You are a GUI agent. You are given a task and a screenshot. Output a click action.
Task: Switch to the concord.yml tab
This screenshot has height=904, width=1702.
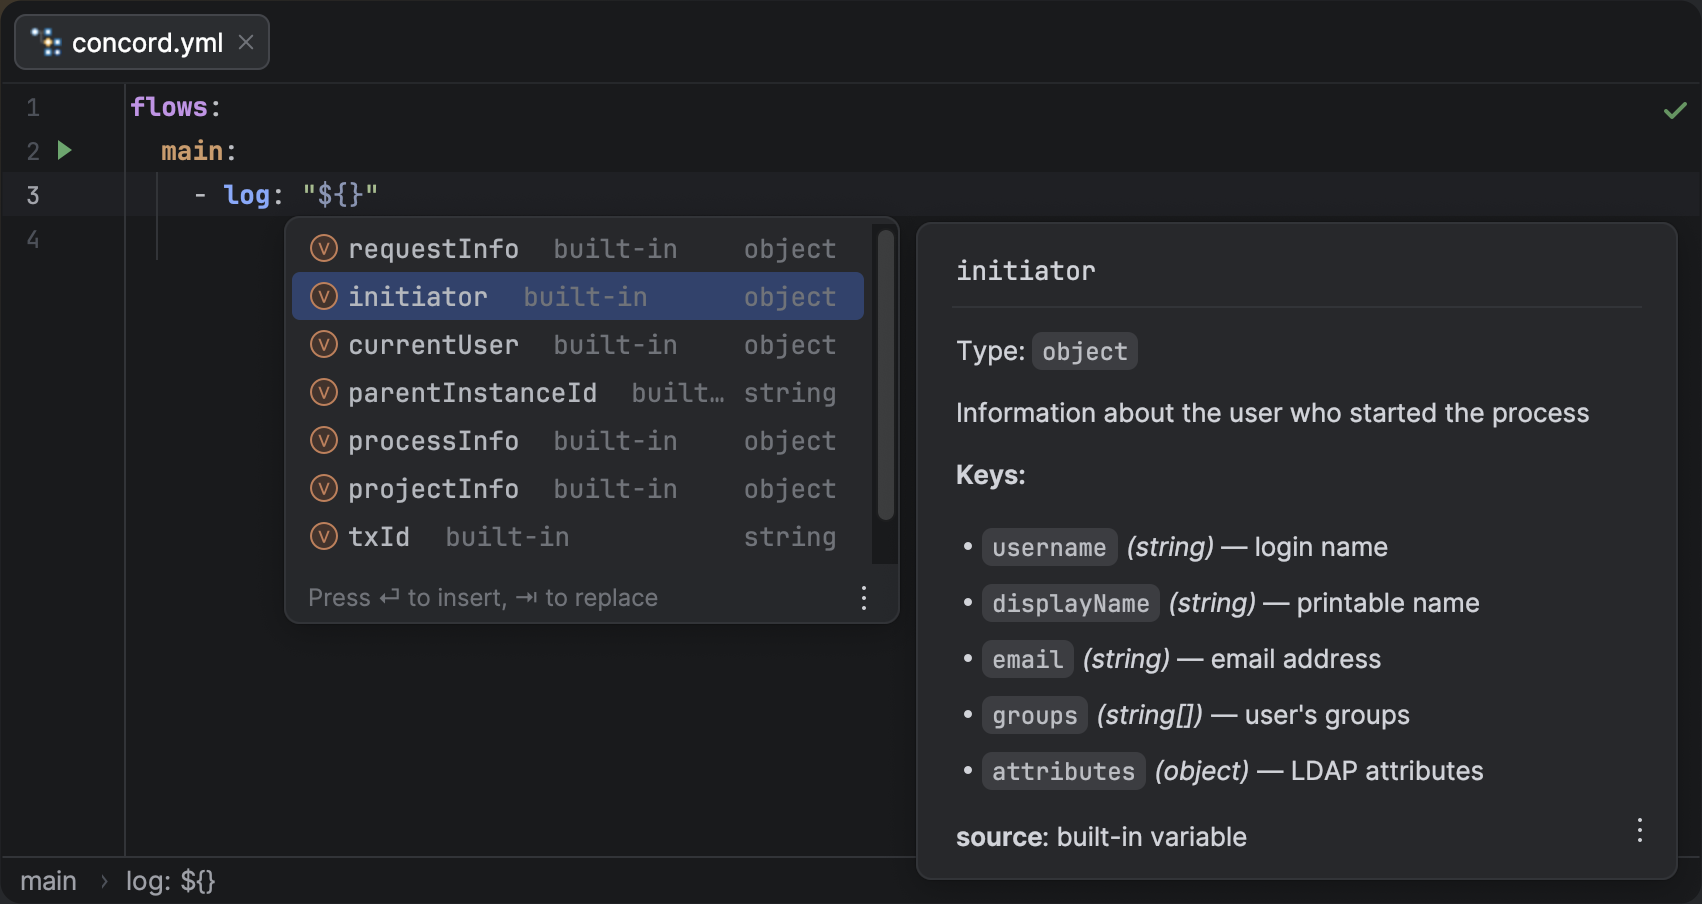tap(146, 42)
